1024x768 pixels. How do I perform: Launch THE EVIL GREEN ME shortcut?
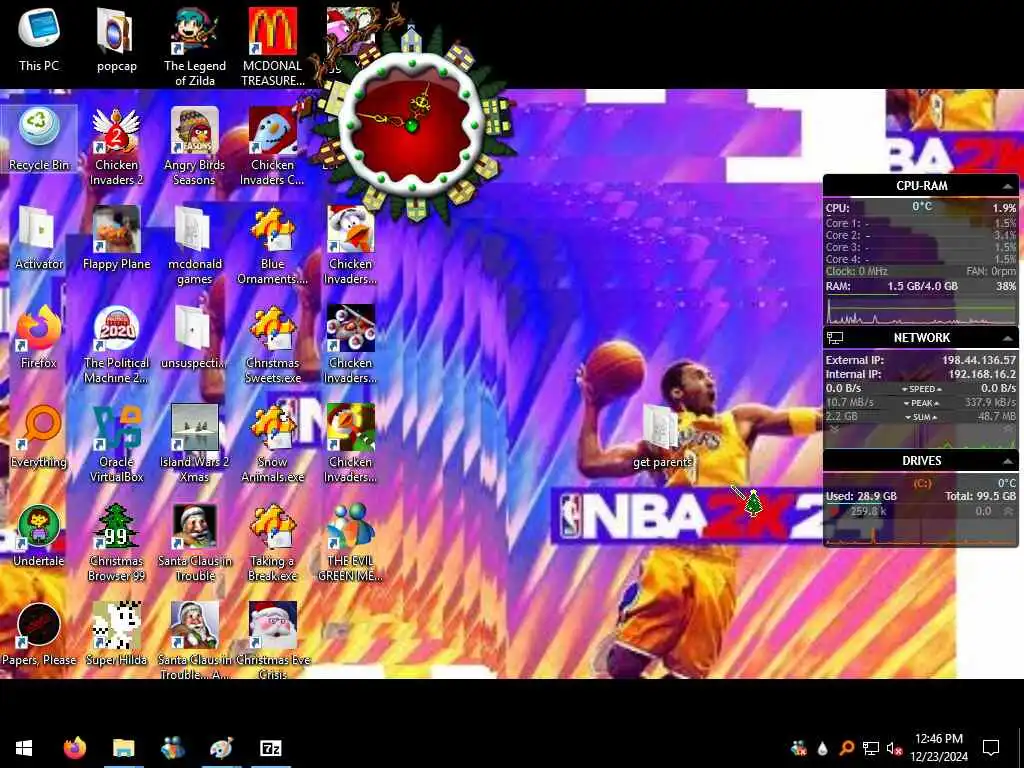[x=351, y=543]
